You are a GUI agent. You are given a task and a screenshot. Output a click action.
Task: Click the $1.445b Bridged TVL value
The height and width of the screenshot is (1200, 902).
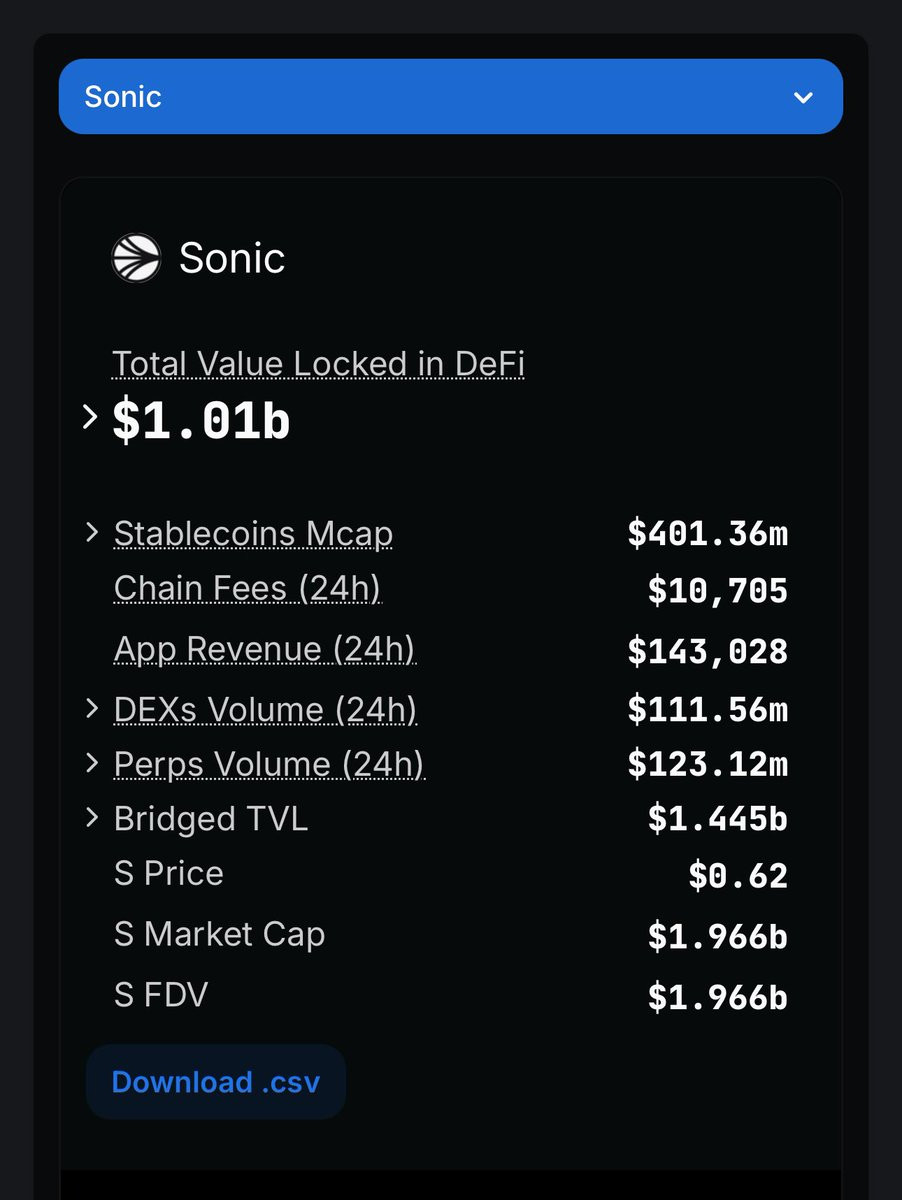718,819
